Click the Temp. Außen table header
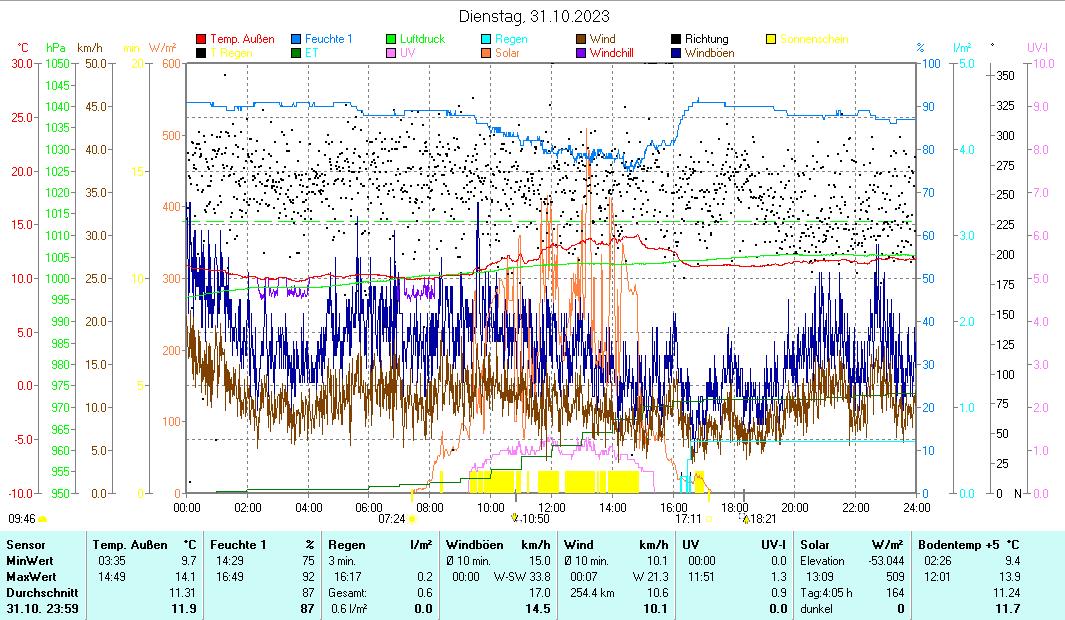1065x620 pixels. click(x=130, y=545)
